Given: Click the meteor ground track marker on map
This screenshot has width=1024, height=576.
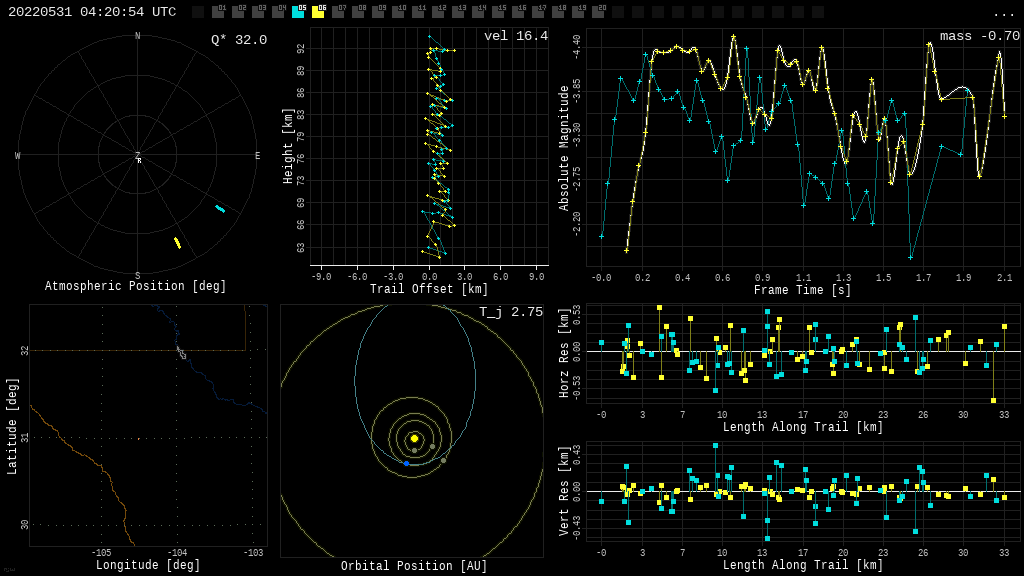Looking at the screenshot, I should click(x=181, y=353).
